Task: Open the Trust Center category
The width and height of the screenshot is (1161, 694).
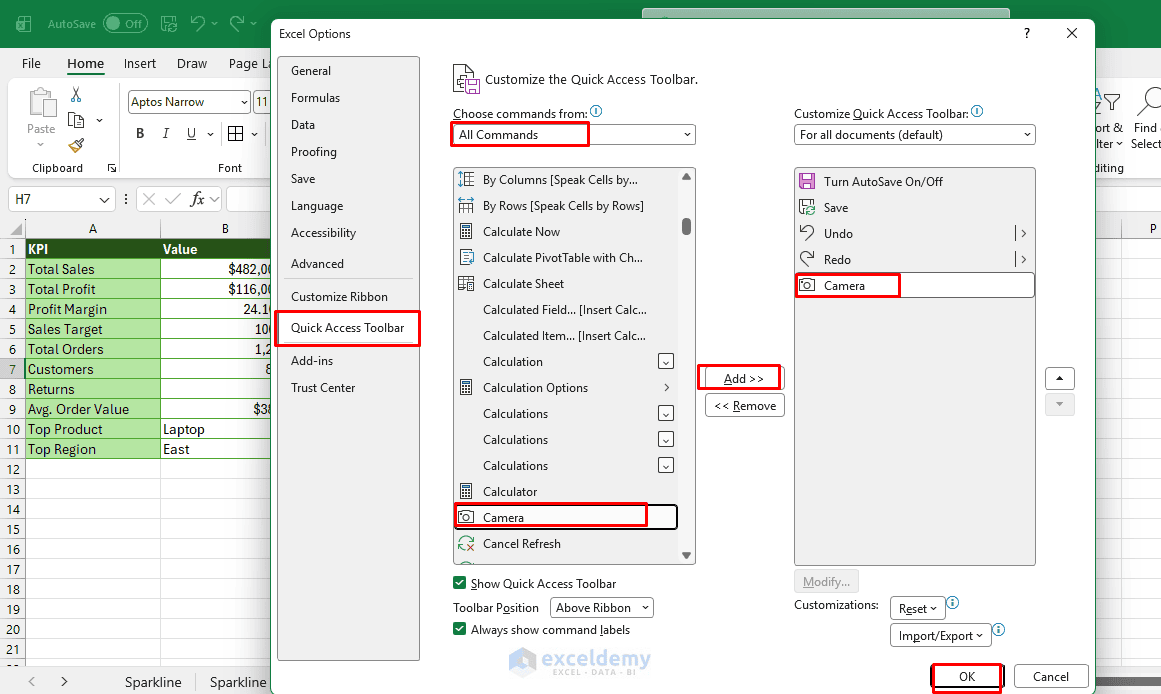Action: coord(348,388)
